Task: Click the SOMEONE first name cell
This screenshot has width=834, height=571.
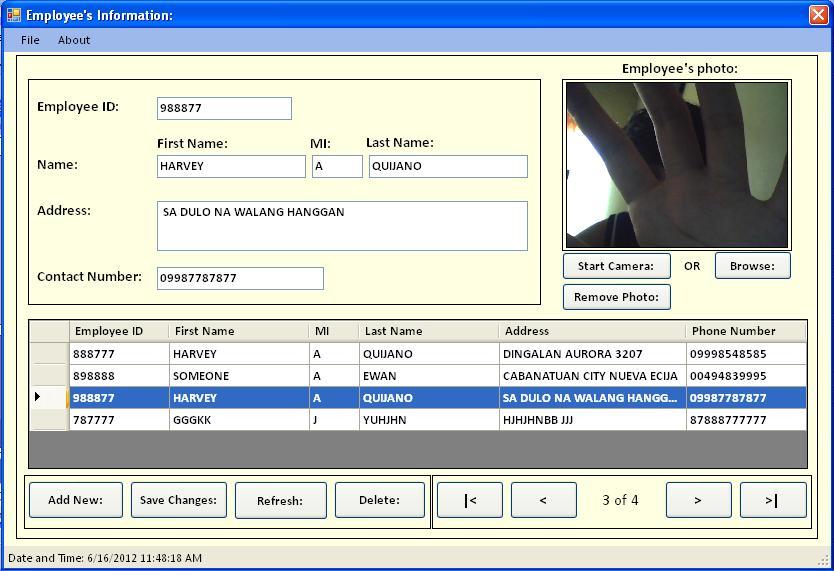Action: pyautogui.click(x=239, y=376)
